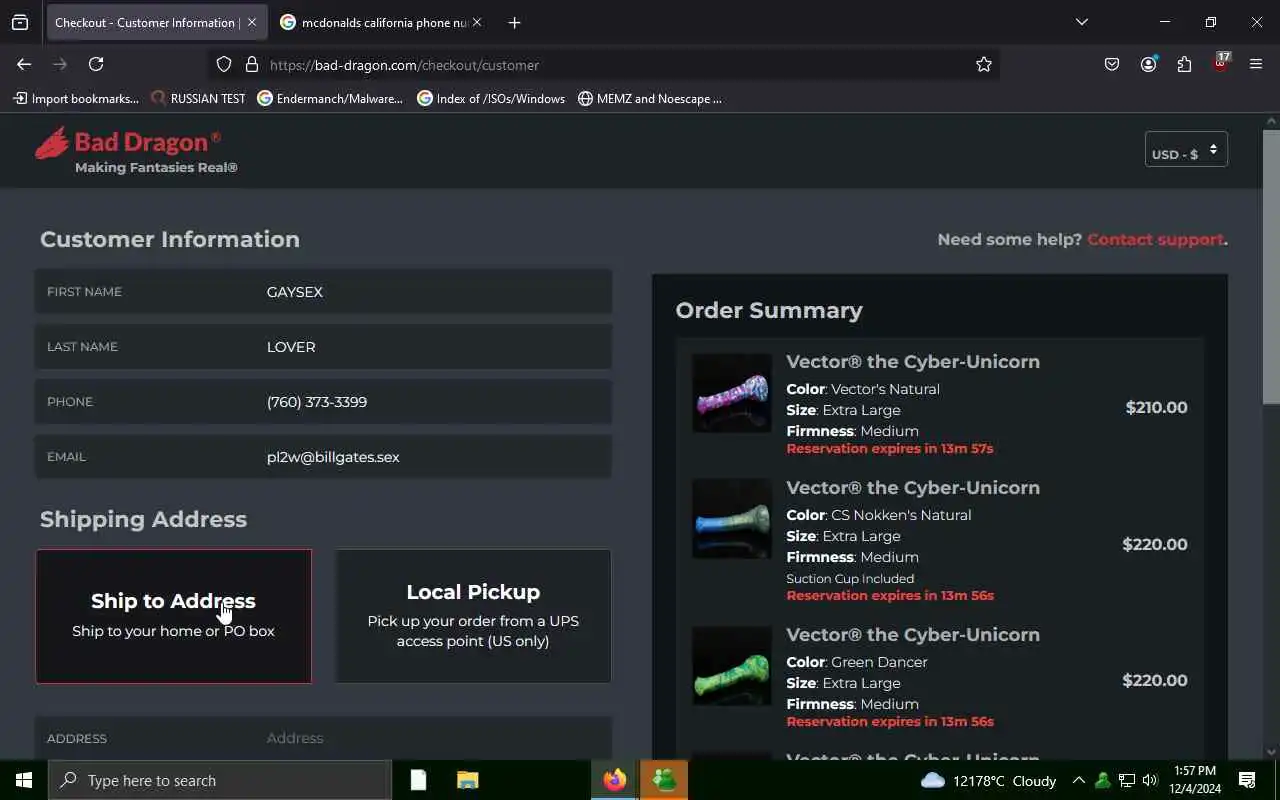Close the Checkout - Customer Information tab

pos(252,22)
